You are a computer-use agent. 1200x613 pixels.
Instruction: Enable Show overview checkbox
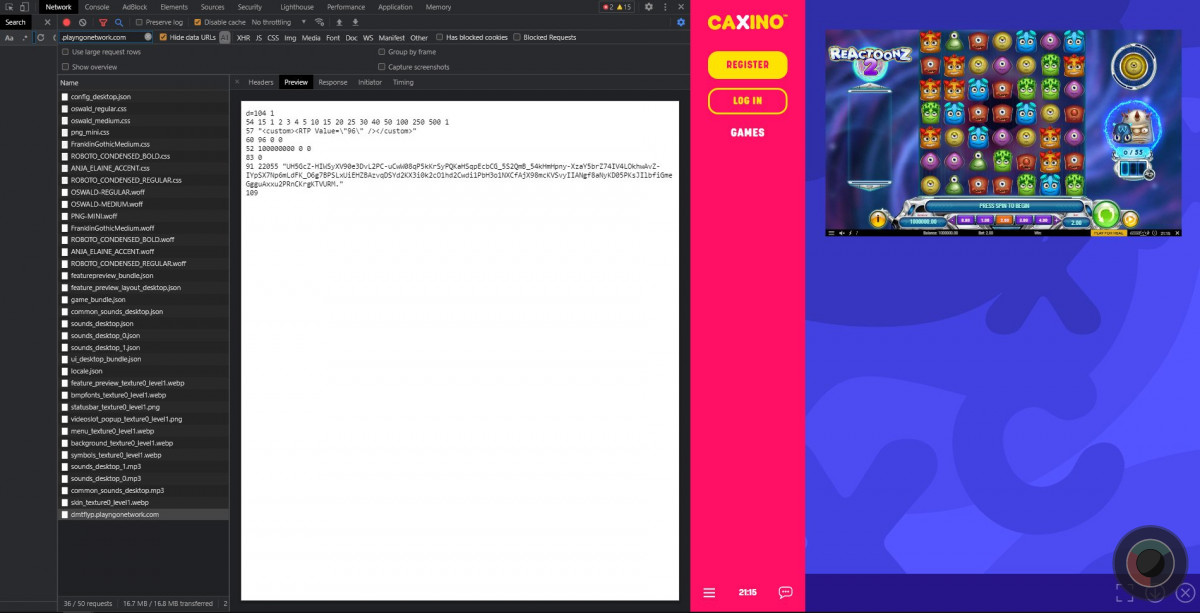tap(66, 67)
